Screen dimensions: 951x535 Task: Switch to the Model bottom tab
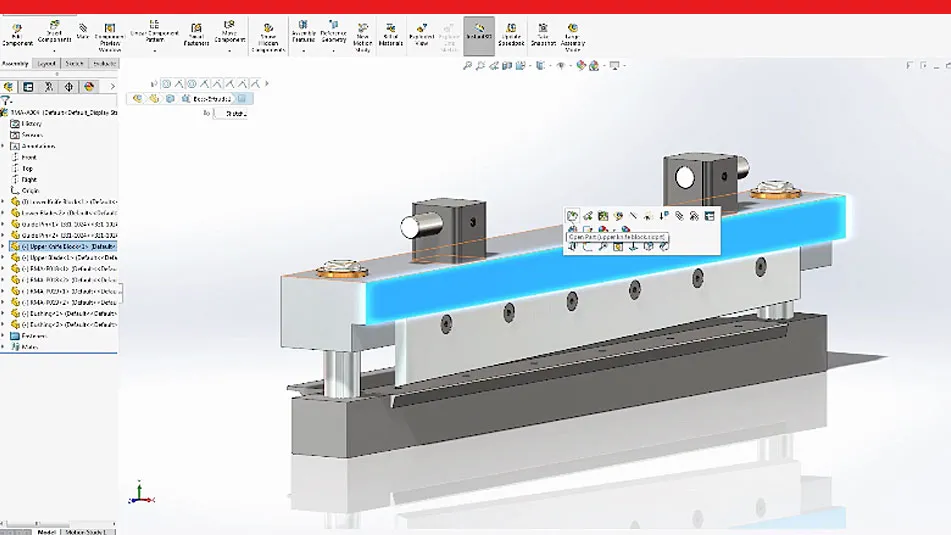coord(46,532)
